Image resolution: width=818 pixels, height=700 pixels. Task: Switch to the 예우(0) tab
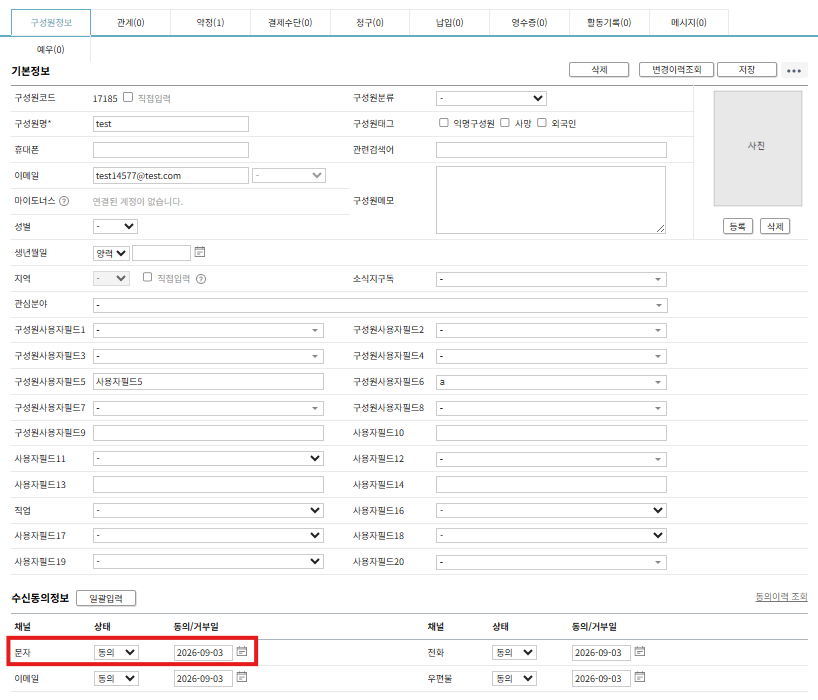pyautogui.click(x=51, y=50)
